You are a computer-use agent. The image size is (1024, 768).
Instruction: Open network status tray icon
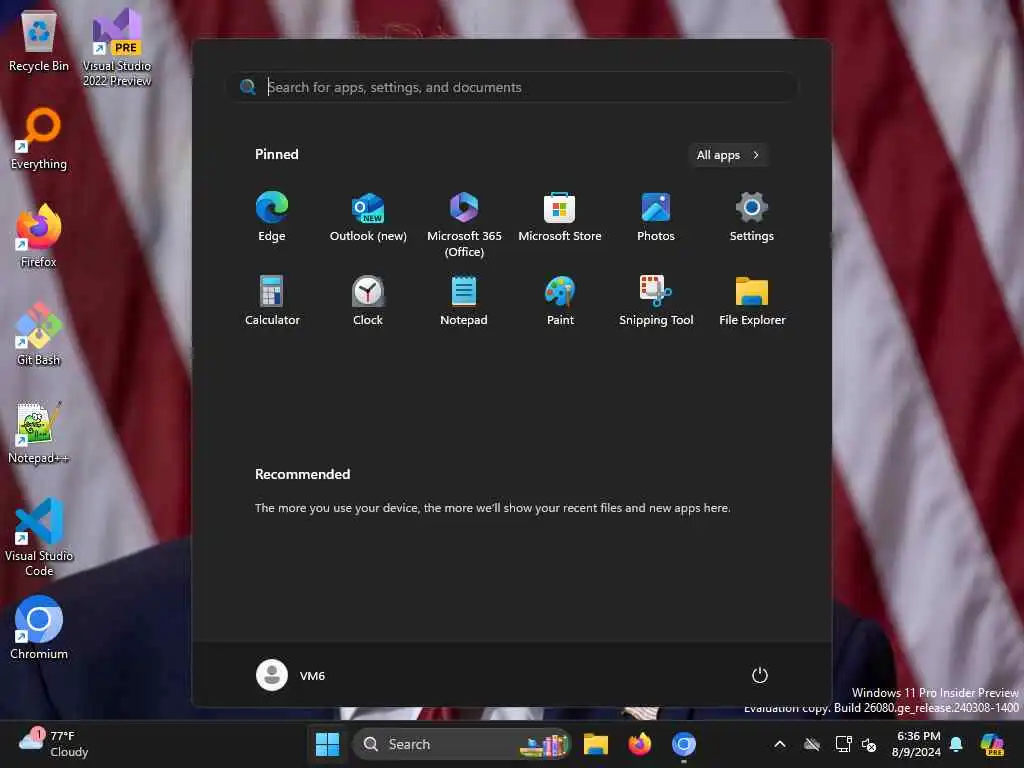pos(843,744)
